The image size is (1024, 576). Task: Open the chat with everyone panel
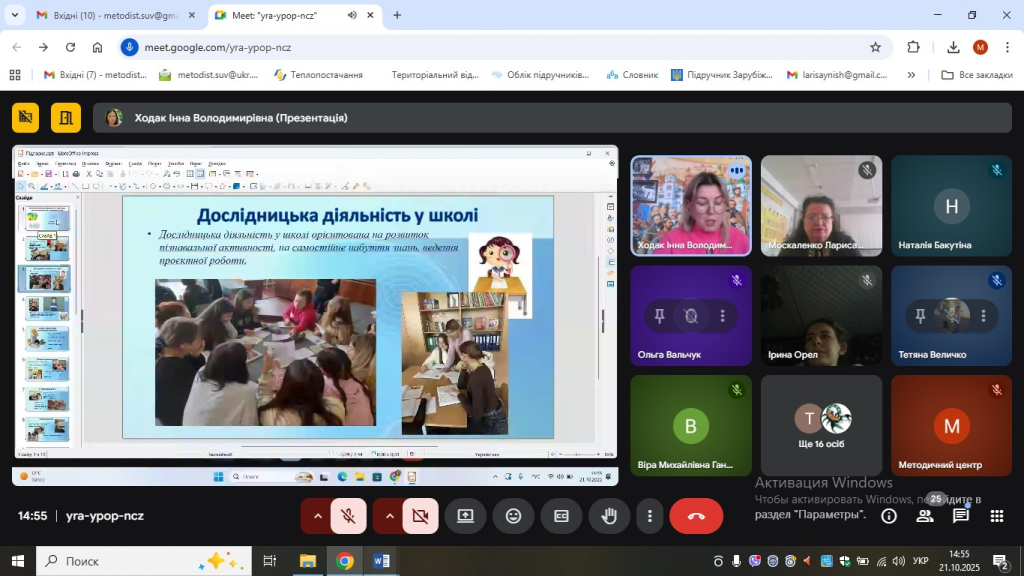tap(961, 516)
